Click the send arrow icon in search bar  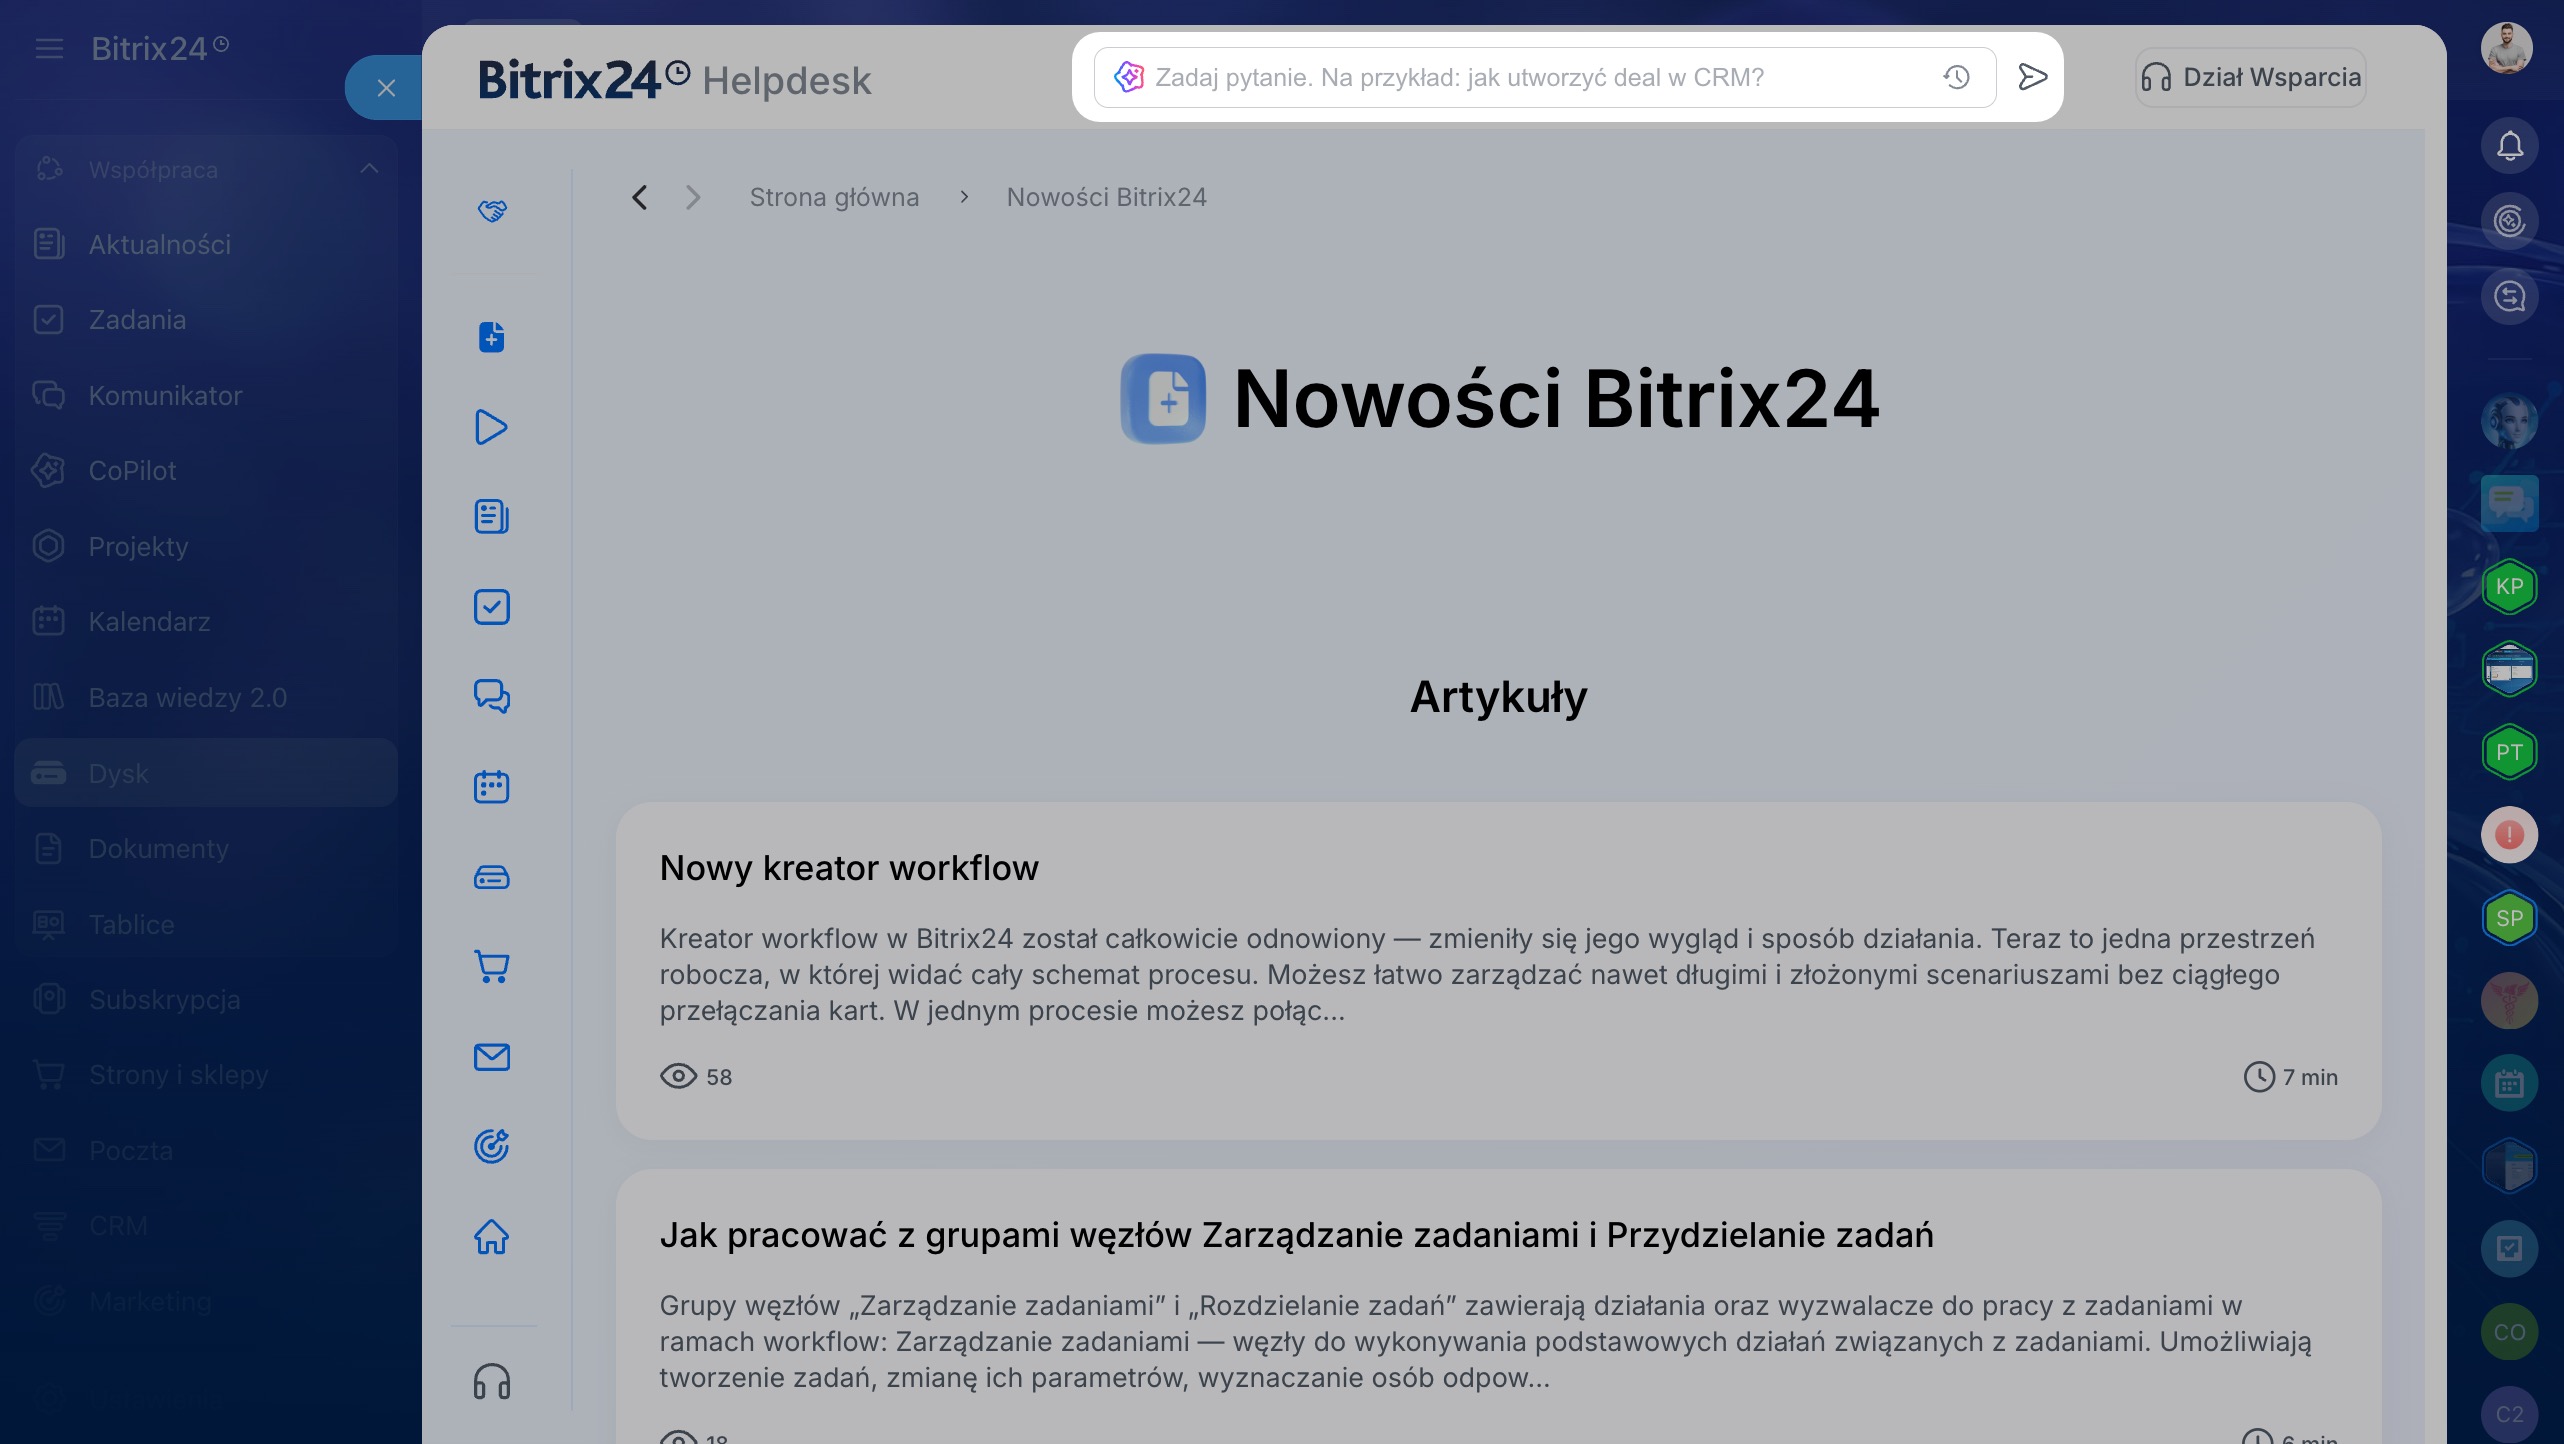(x=2032, y=77)
